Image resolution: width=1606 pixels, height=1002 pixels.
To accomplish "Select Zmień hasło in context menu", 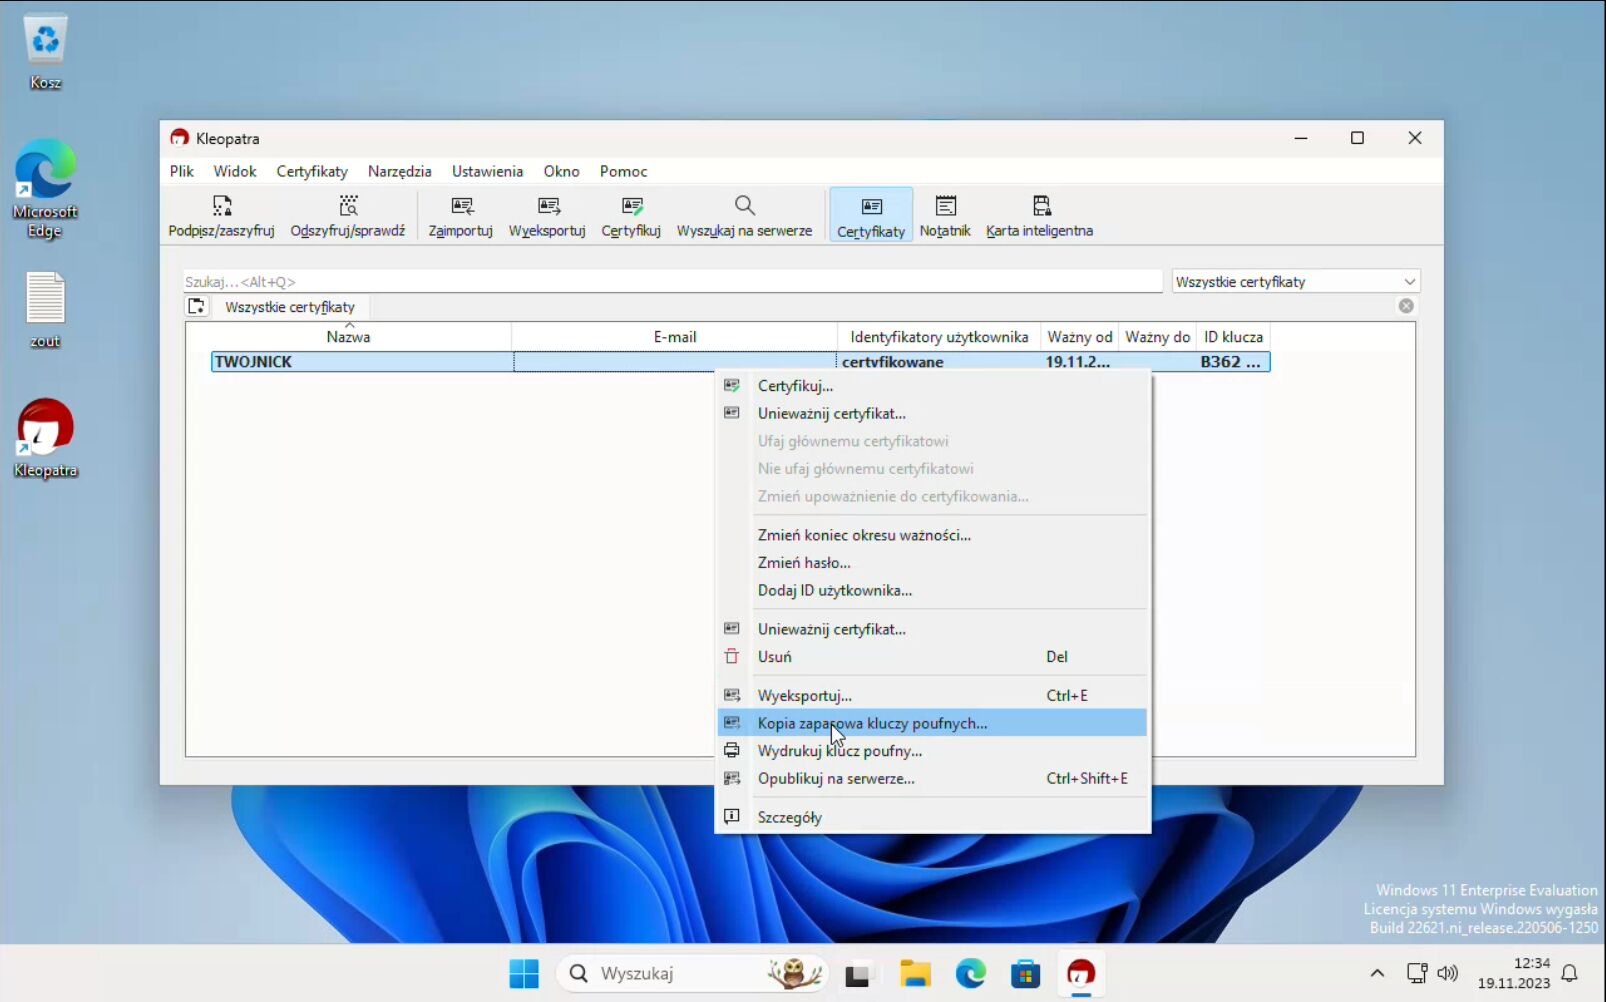I will (804, 563).
